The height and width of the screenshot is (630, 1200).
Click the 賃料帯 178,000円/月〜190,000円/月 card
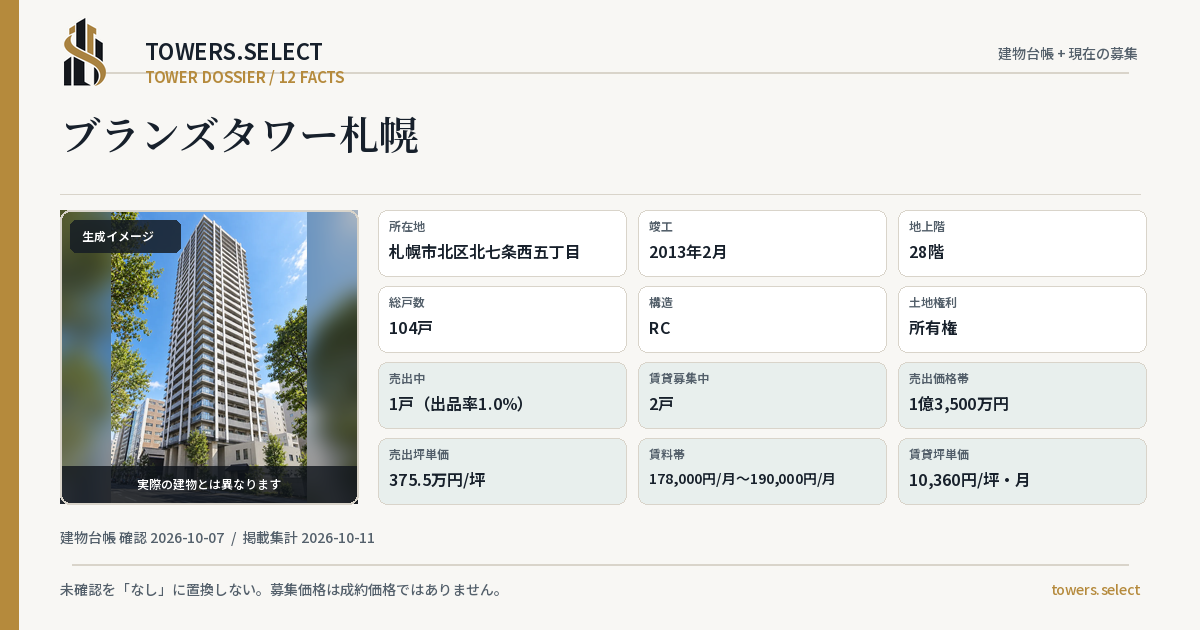(x=762, y=471)
